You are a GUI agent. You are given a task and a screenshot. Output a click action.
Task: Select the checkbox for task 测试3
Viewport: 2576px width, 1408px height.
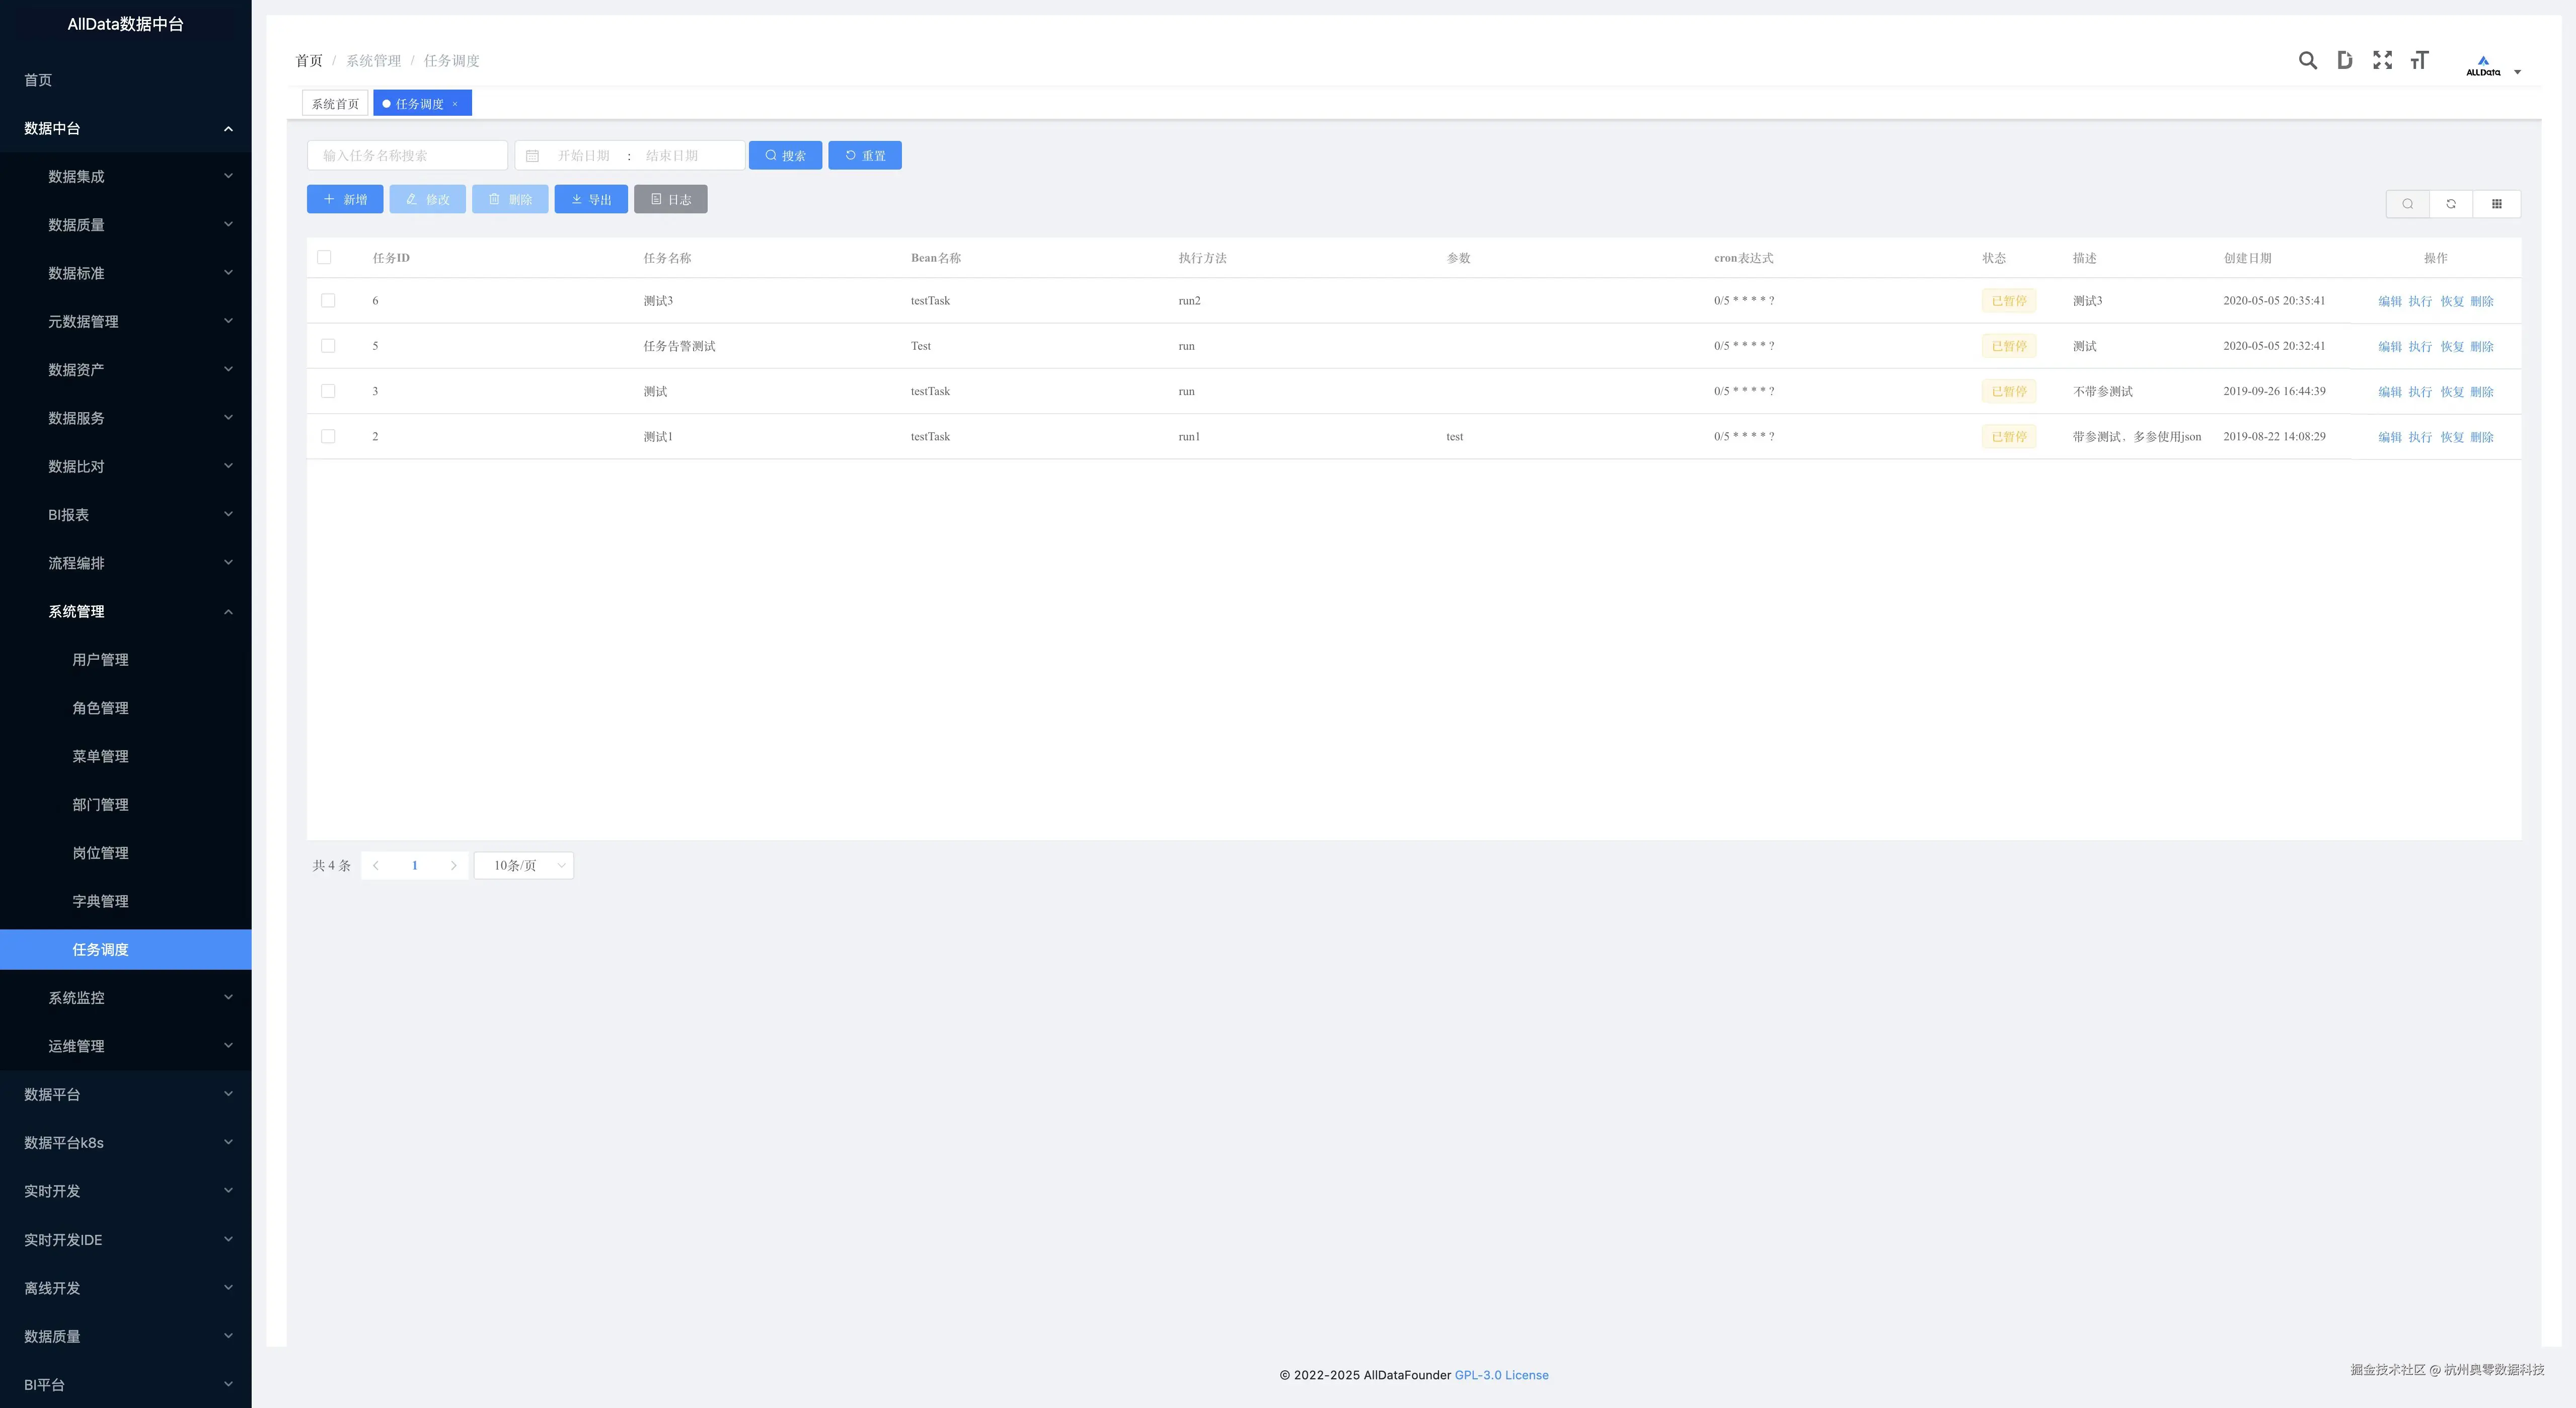(328, 301)
